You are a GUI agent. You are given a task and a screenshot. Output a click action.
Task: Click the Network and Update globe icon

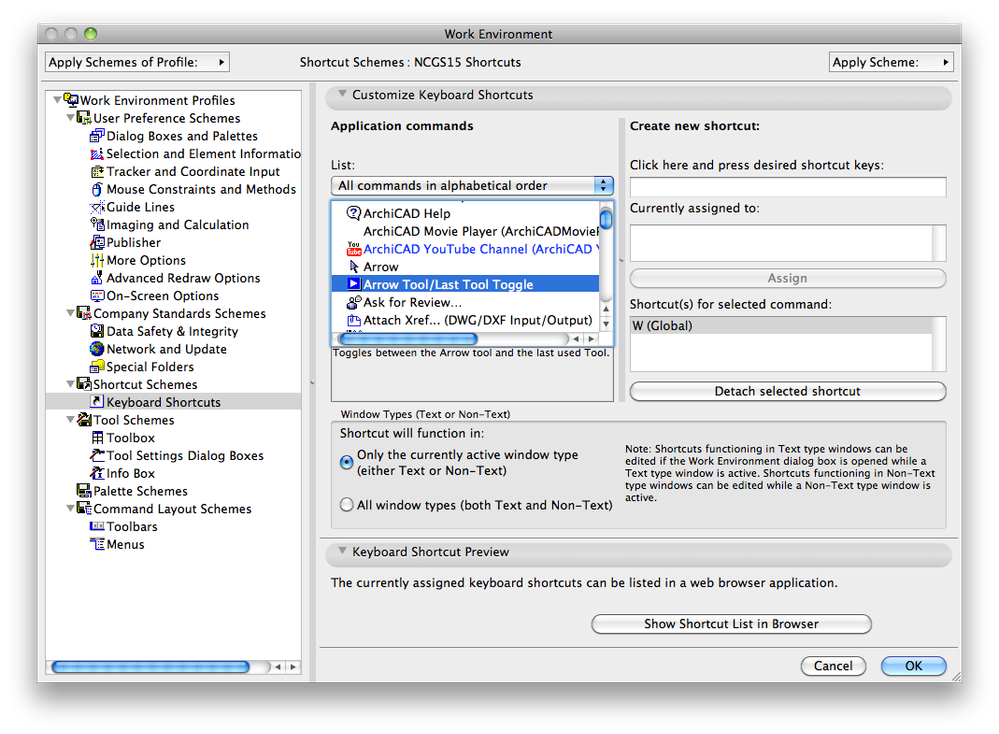point(97,349)
